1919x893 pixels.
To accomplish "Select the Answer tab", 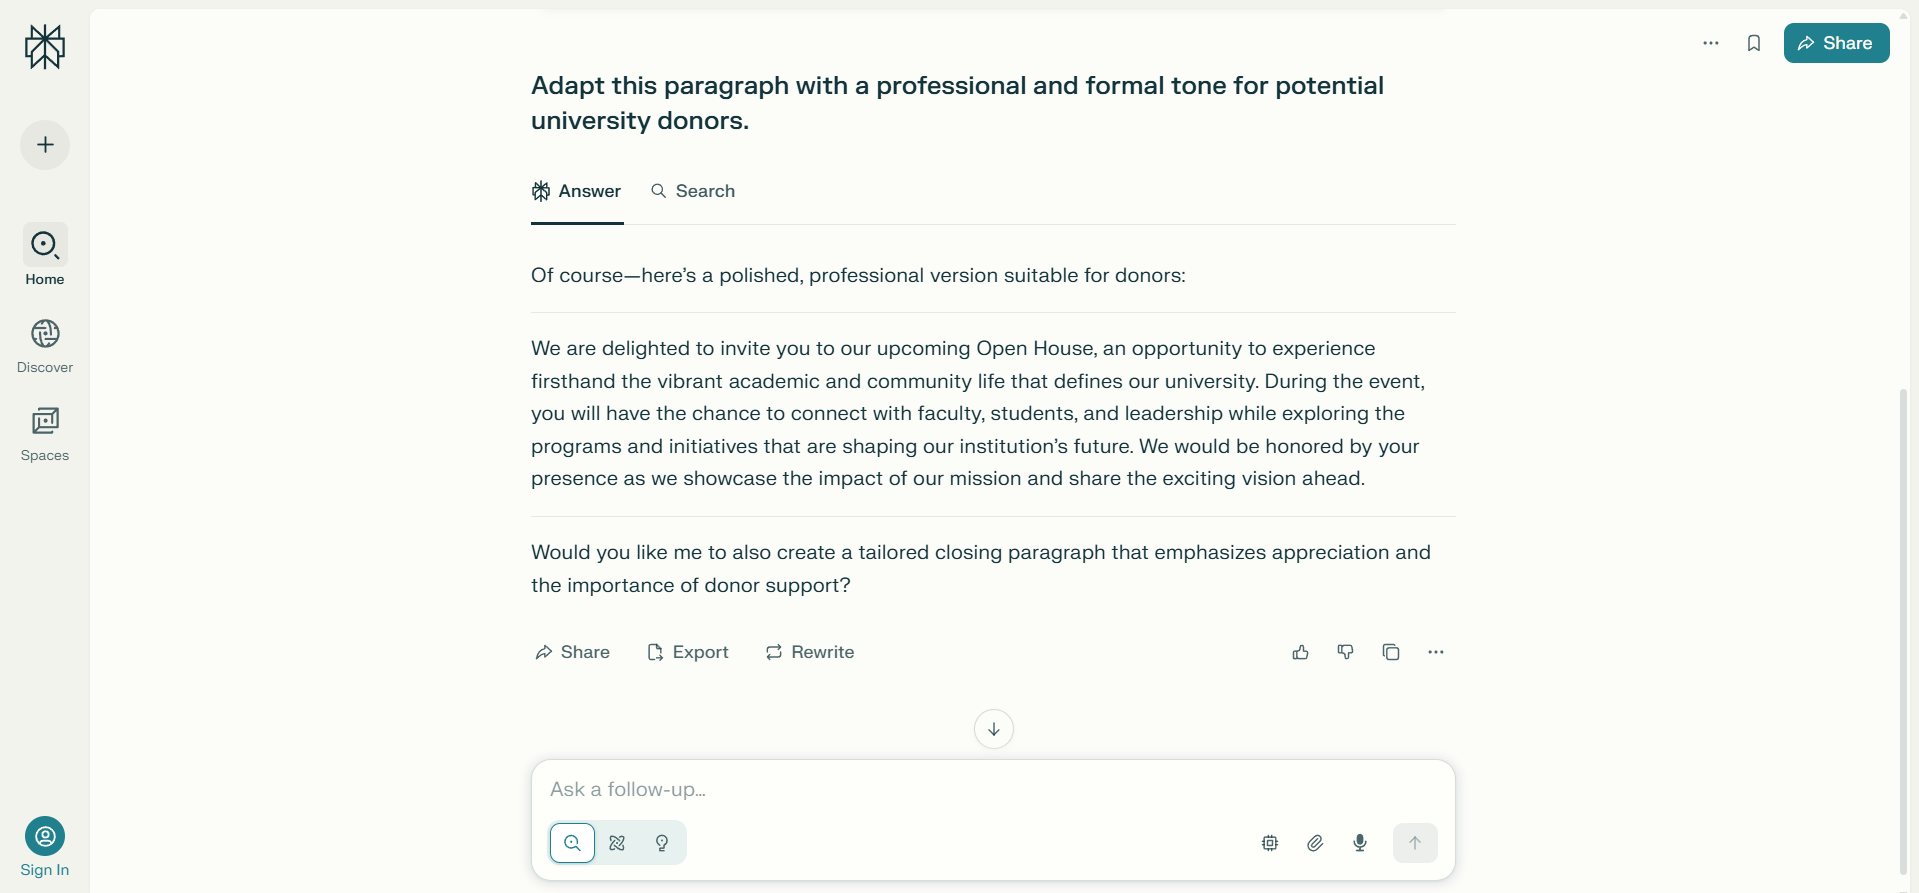I will click(x=576, y=191).
